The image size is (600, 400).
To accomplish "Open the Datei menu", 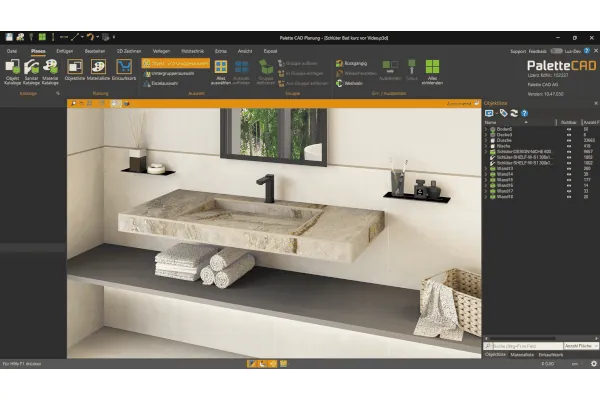I will pos(12,51).
